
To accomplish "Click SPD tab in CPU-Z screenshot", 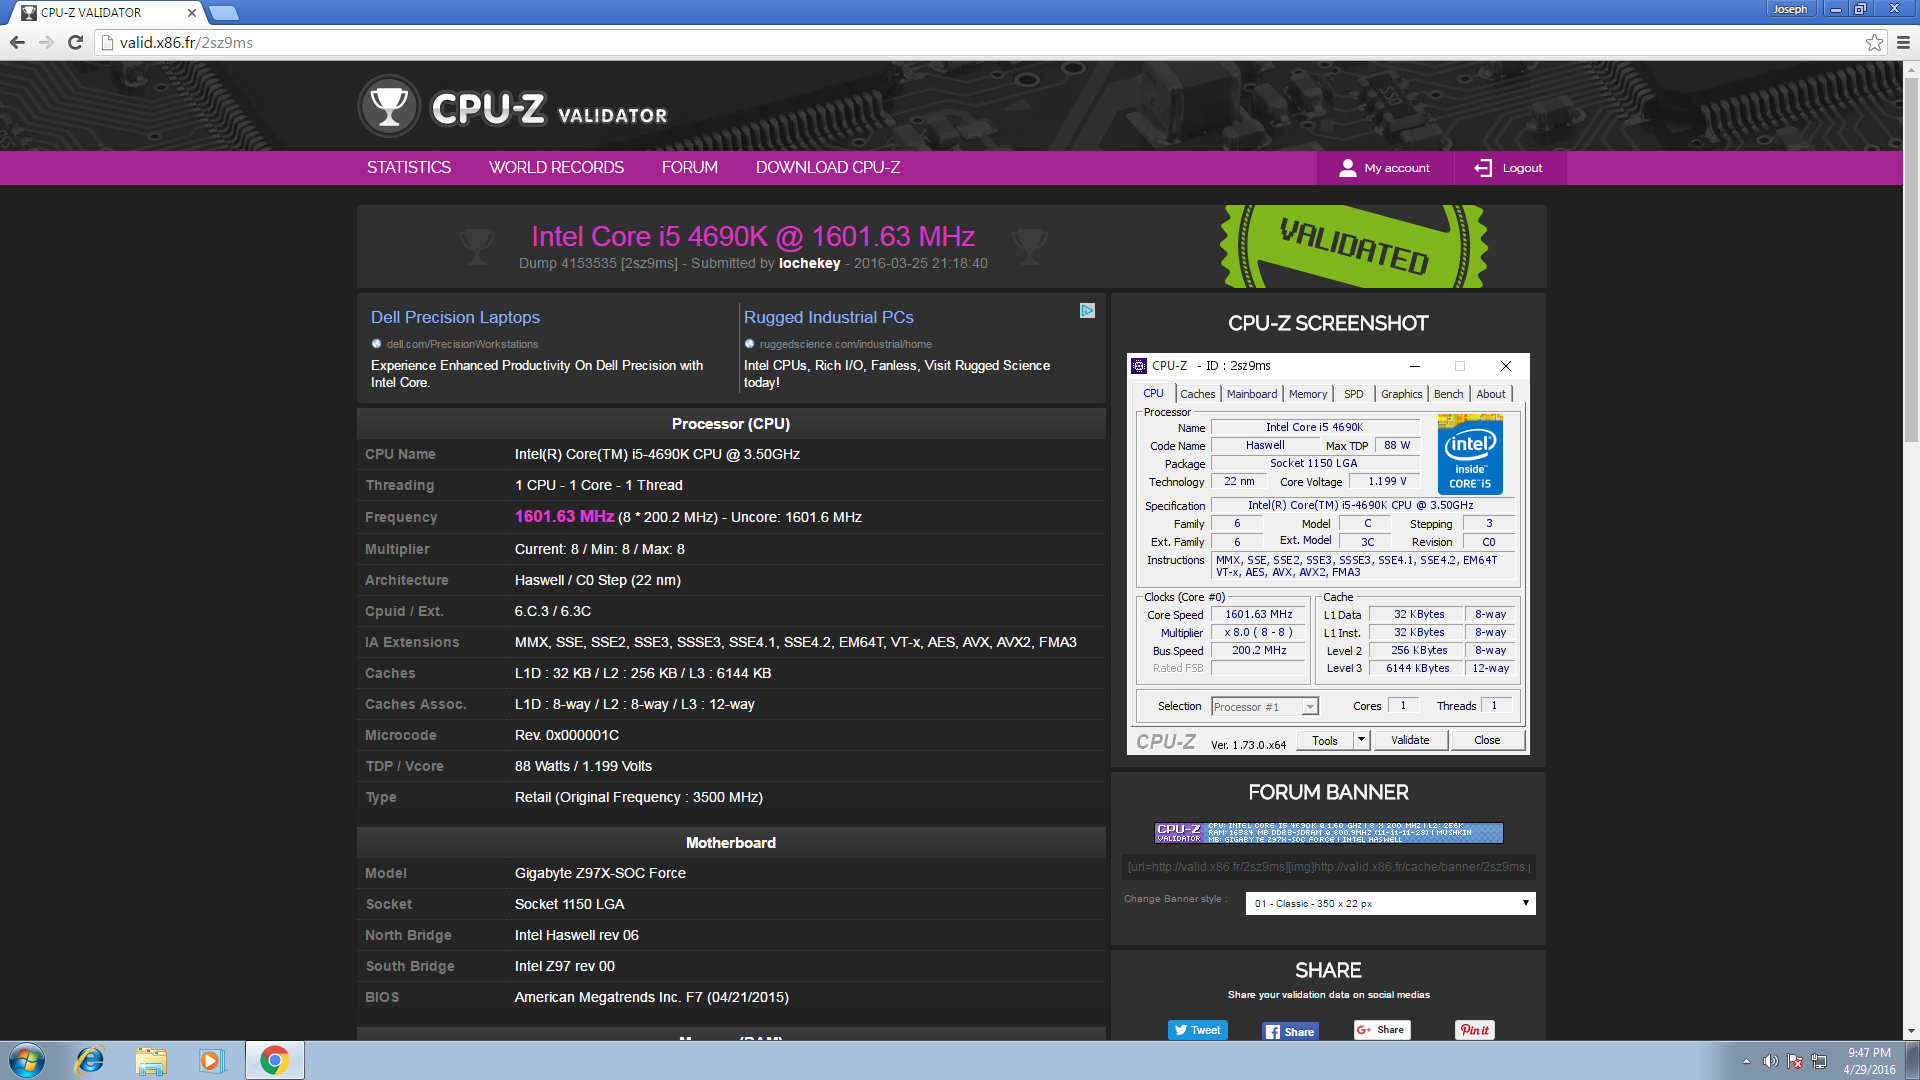I will [x=1353, y=394].
